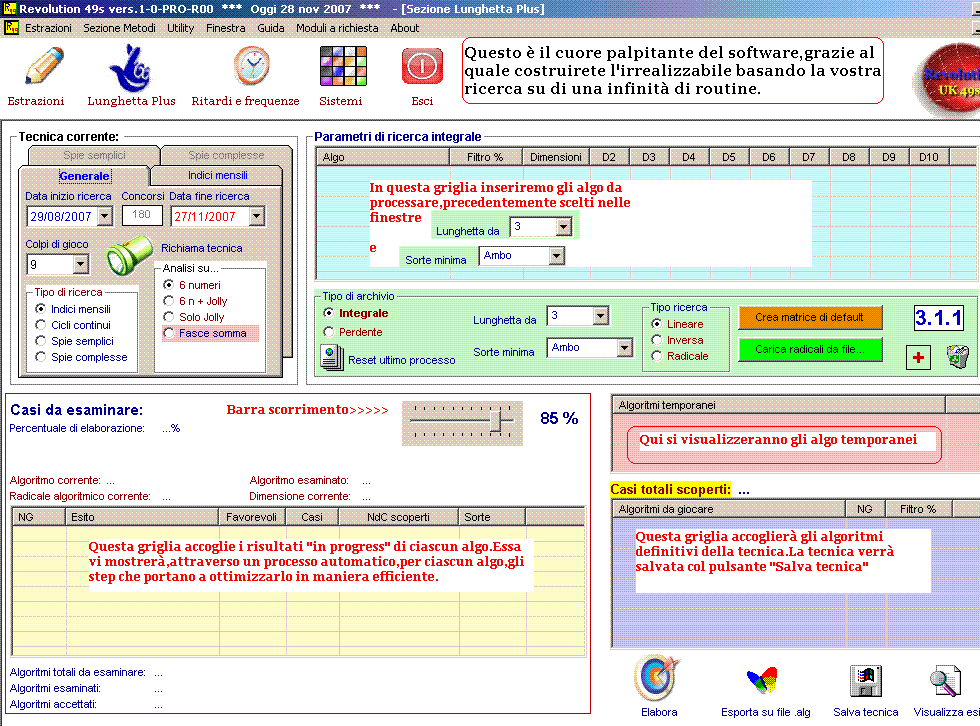Switch to the Spie complesse tab
980x726 pixels.
(x=226, y=155)
